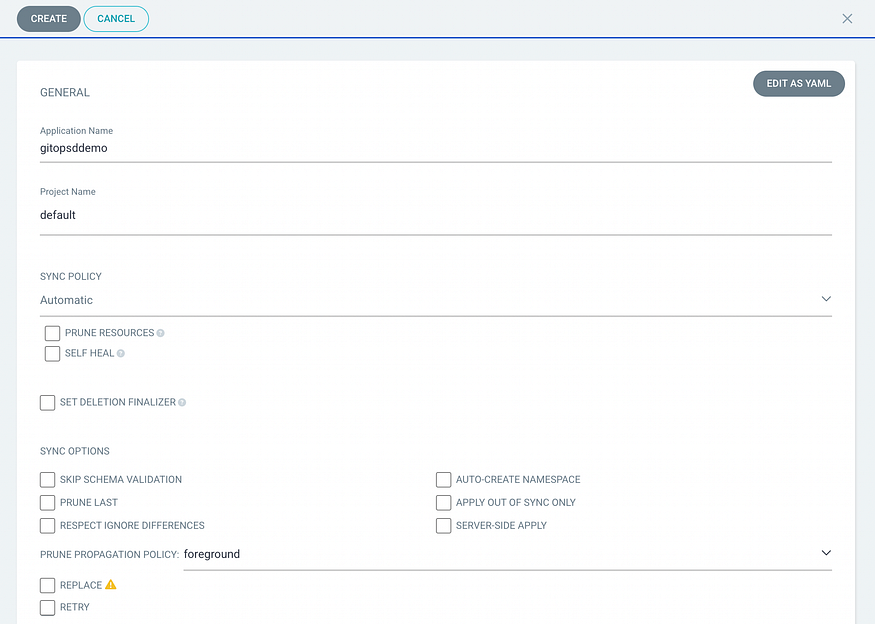Click the SYNC OPTIONS heading text
This screenshot has width=875, height=624.
(75, 451)
